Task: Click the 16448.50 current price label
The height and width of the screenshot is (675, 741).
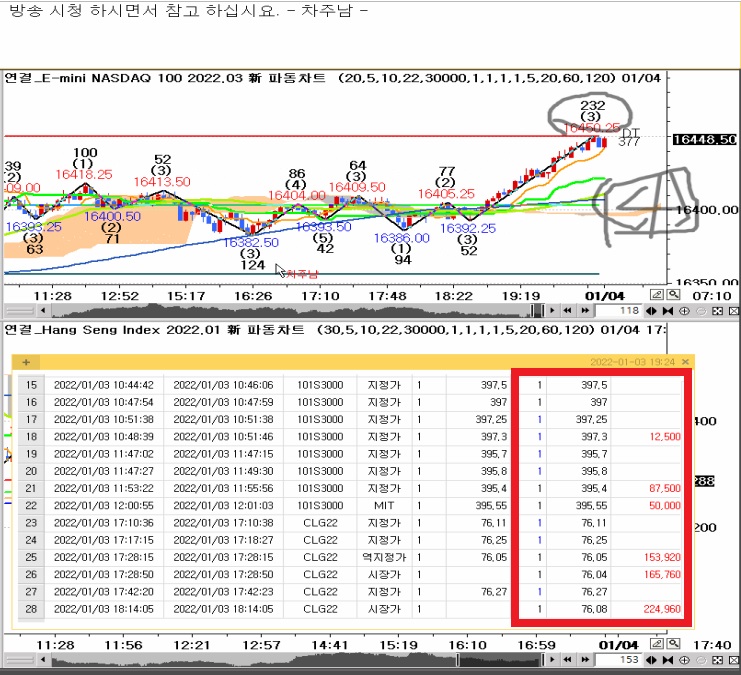Action: coord(706,140)
